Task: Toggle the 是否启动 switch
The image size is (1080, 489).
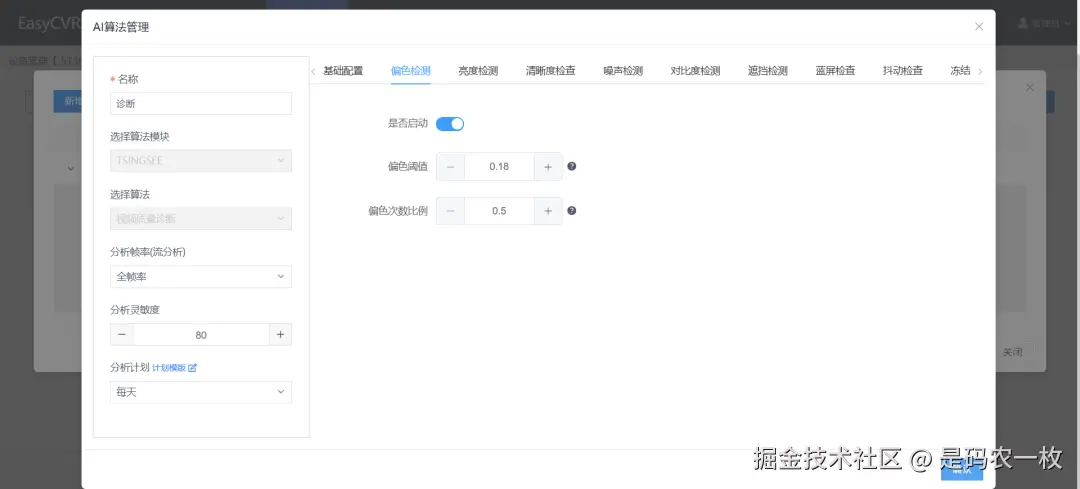Action: [450, 124]
